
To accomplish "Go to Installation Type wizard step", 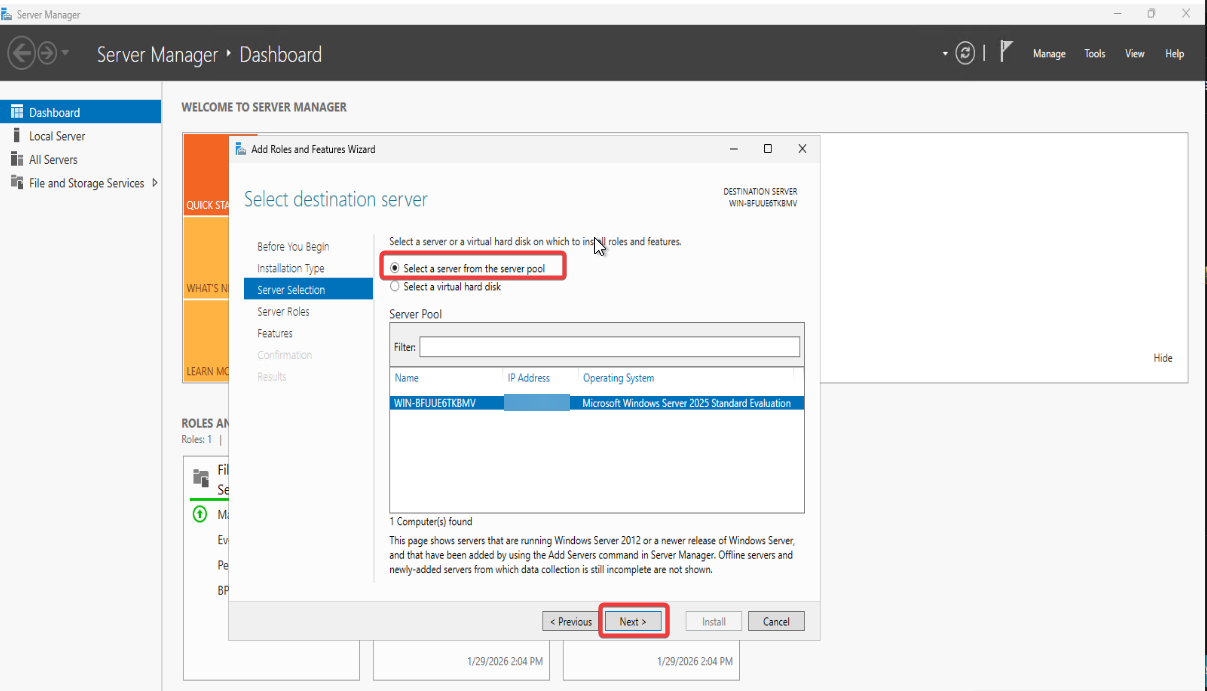I will 290,268.
